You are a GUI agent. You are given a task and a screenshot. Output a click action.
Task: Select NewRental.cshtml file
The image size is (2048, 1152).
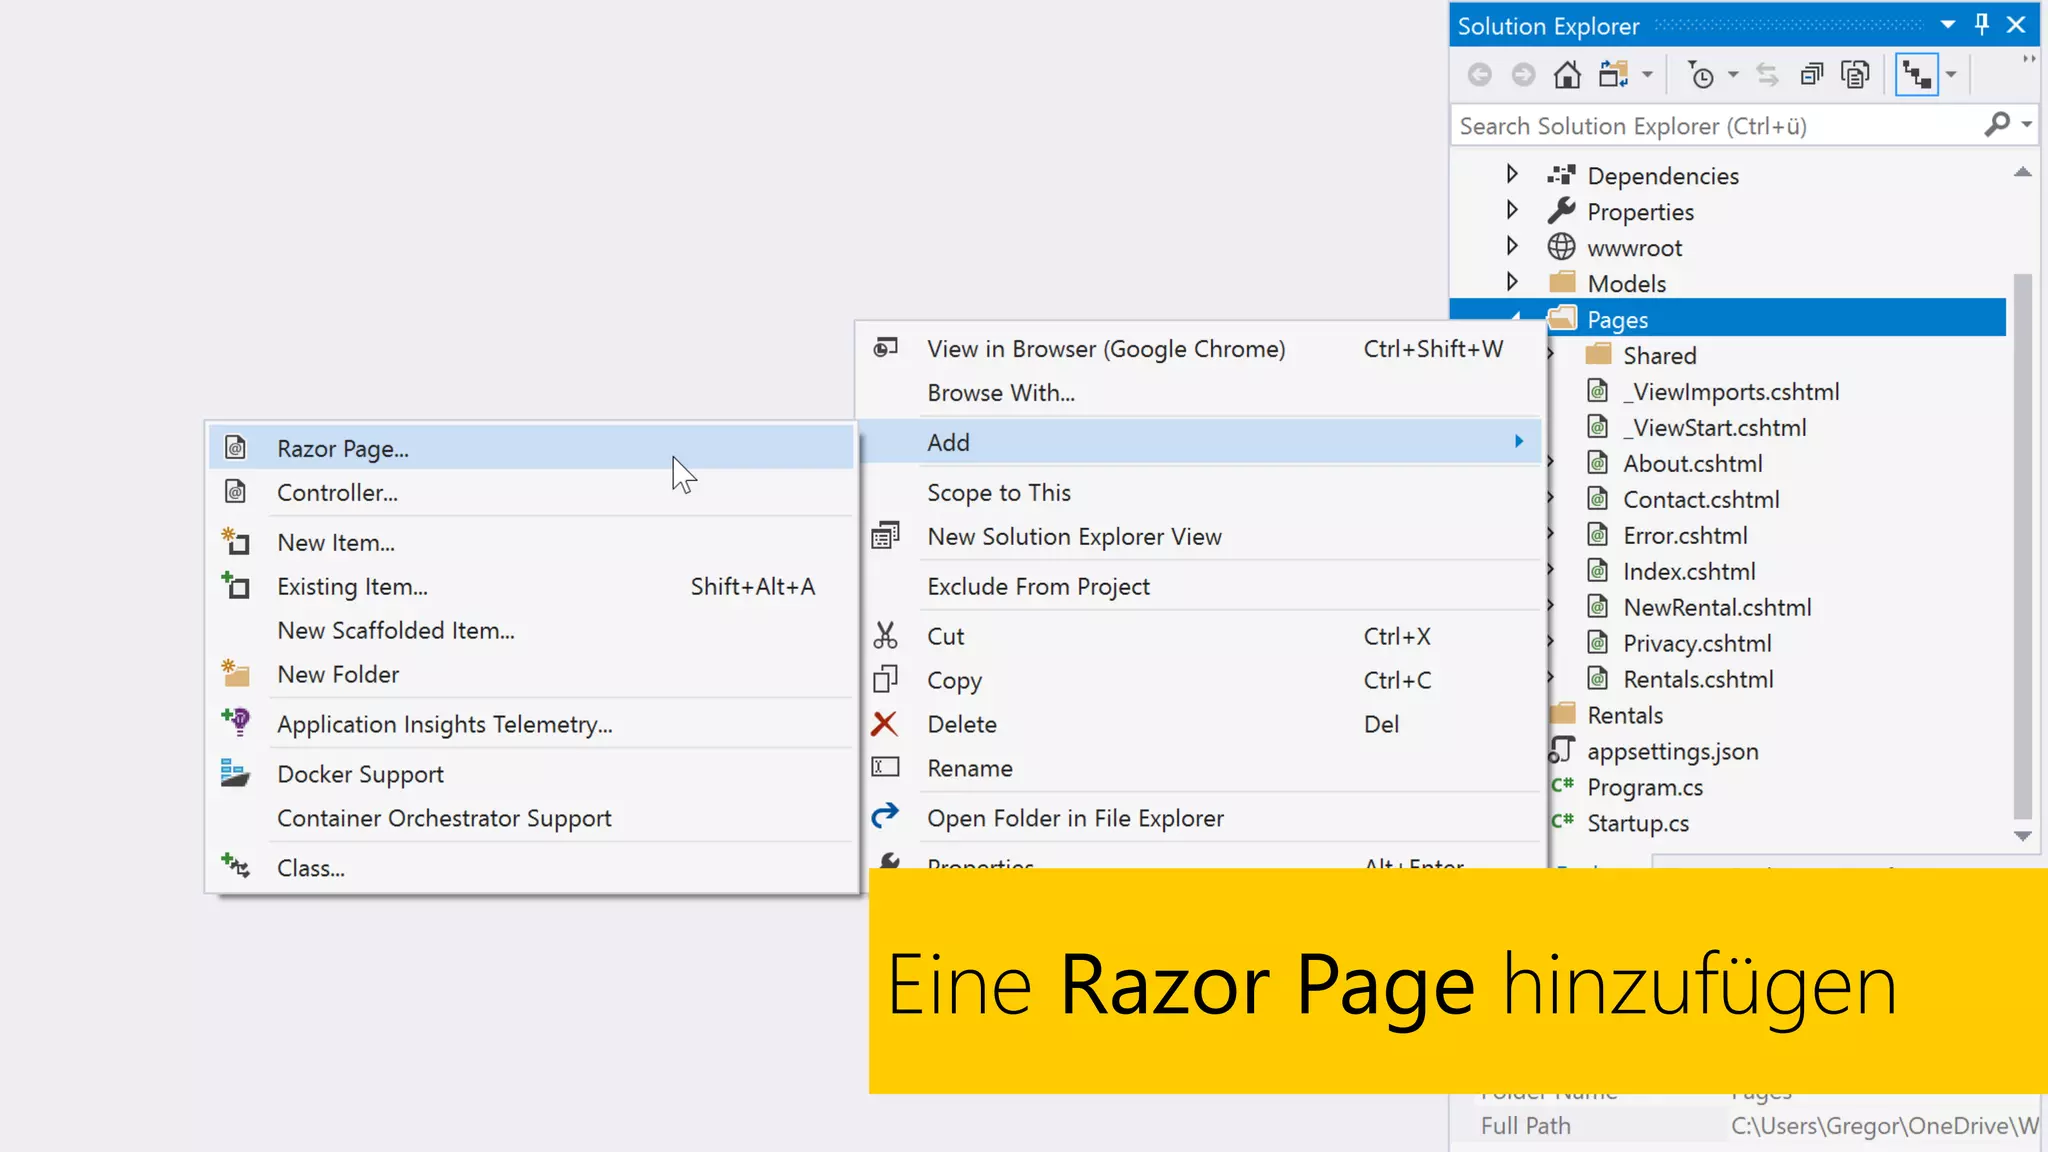click(x=1717, y=608)
